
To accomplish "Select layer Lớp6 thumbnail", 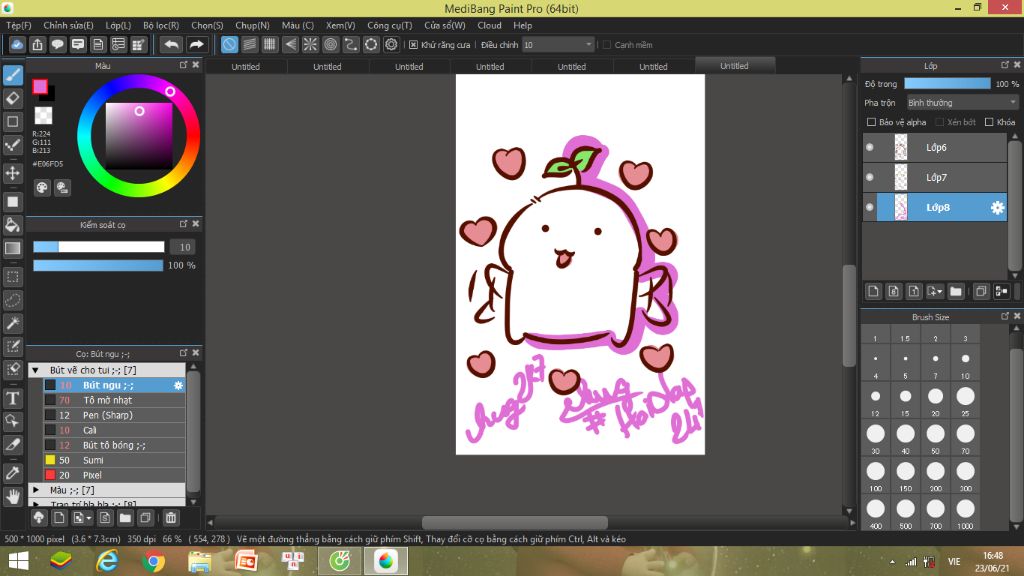I will pos(901,148).
